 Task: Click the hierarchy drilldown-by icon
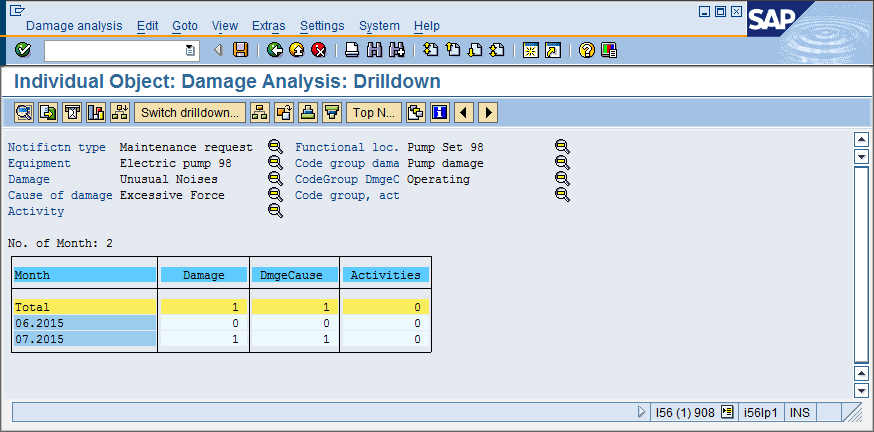point(120,113)
